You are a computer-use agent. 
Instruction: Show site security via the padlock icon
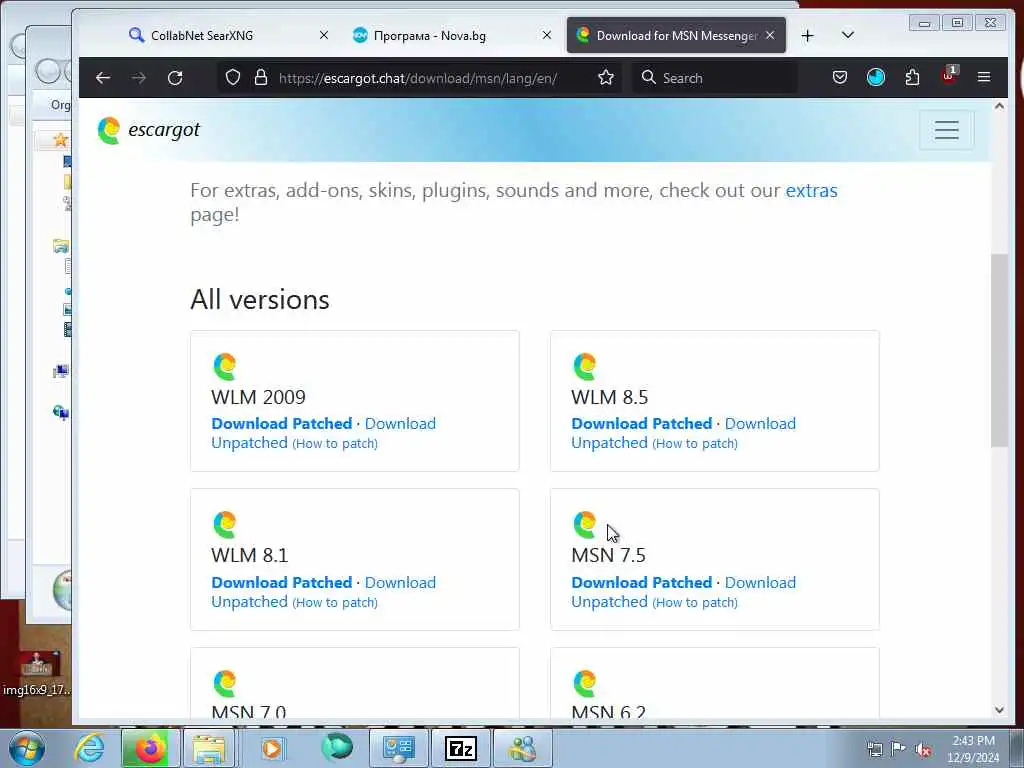(261, 78)
